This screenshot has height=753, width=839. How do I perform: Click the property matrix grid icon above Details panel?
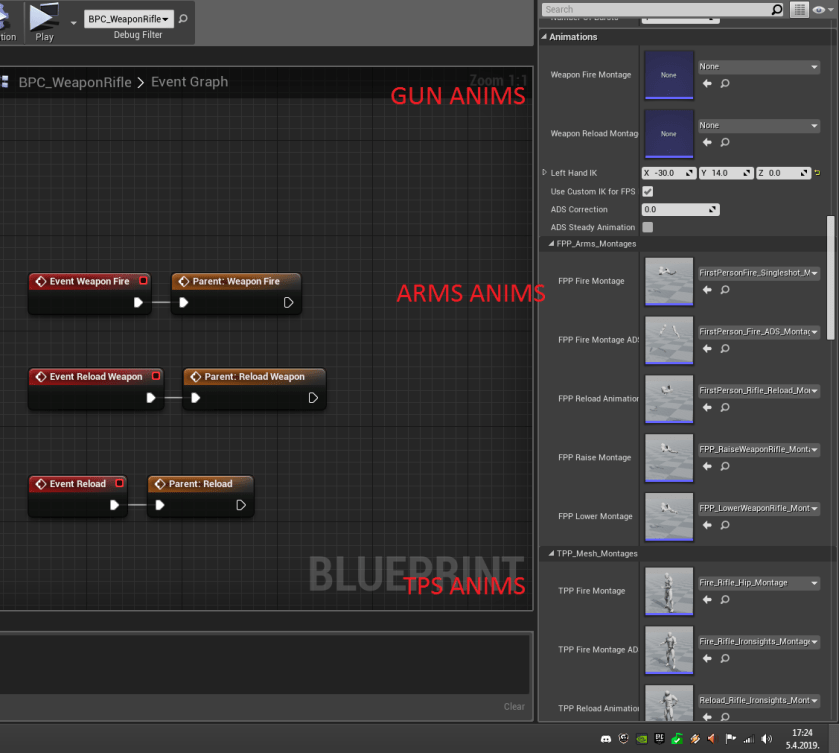coord(800,9)
